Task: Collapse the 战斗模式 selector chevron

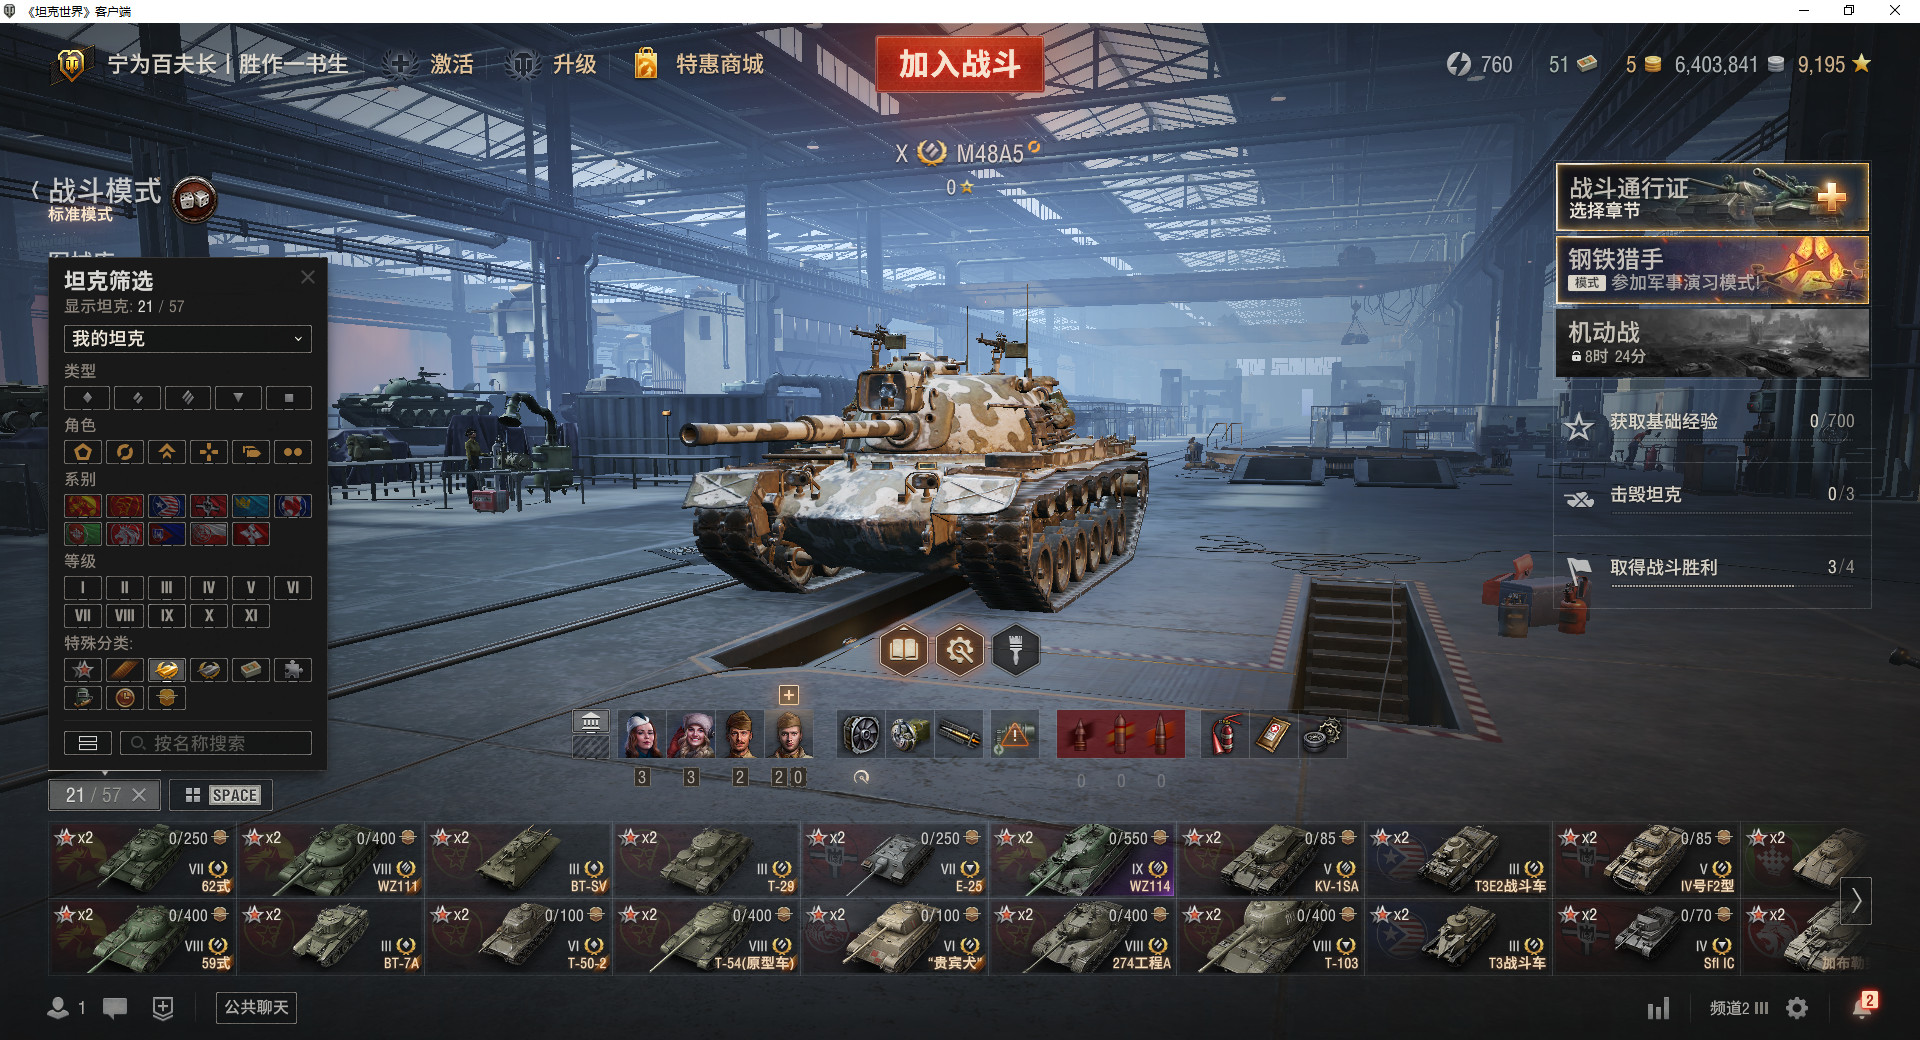Action: click(35, 190)
